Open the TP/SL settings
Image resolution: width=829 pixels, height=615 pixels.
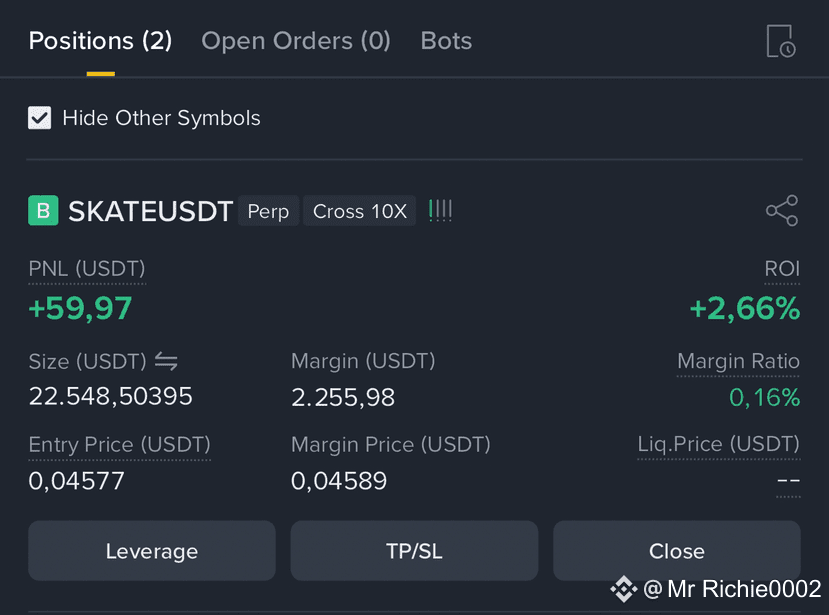[x=414, y=551]
